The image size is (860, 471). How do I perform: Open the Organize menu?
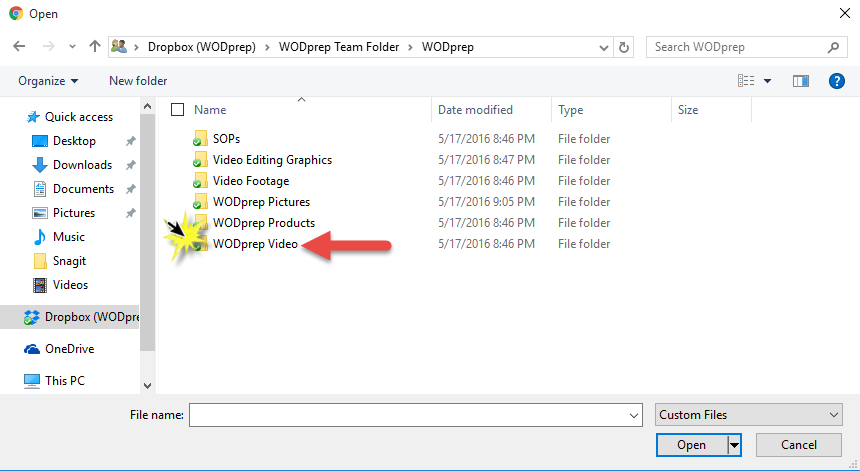(x=48, y=81)
